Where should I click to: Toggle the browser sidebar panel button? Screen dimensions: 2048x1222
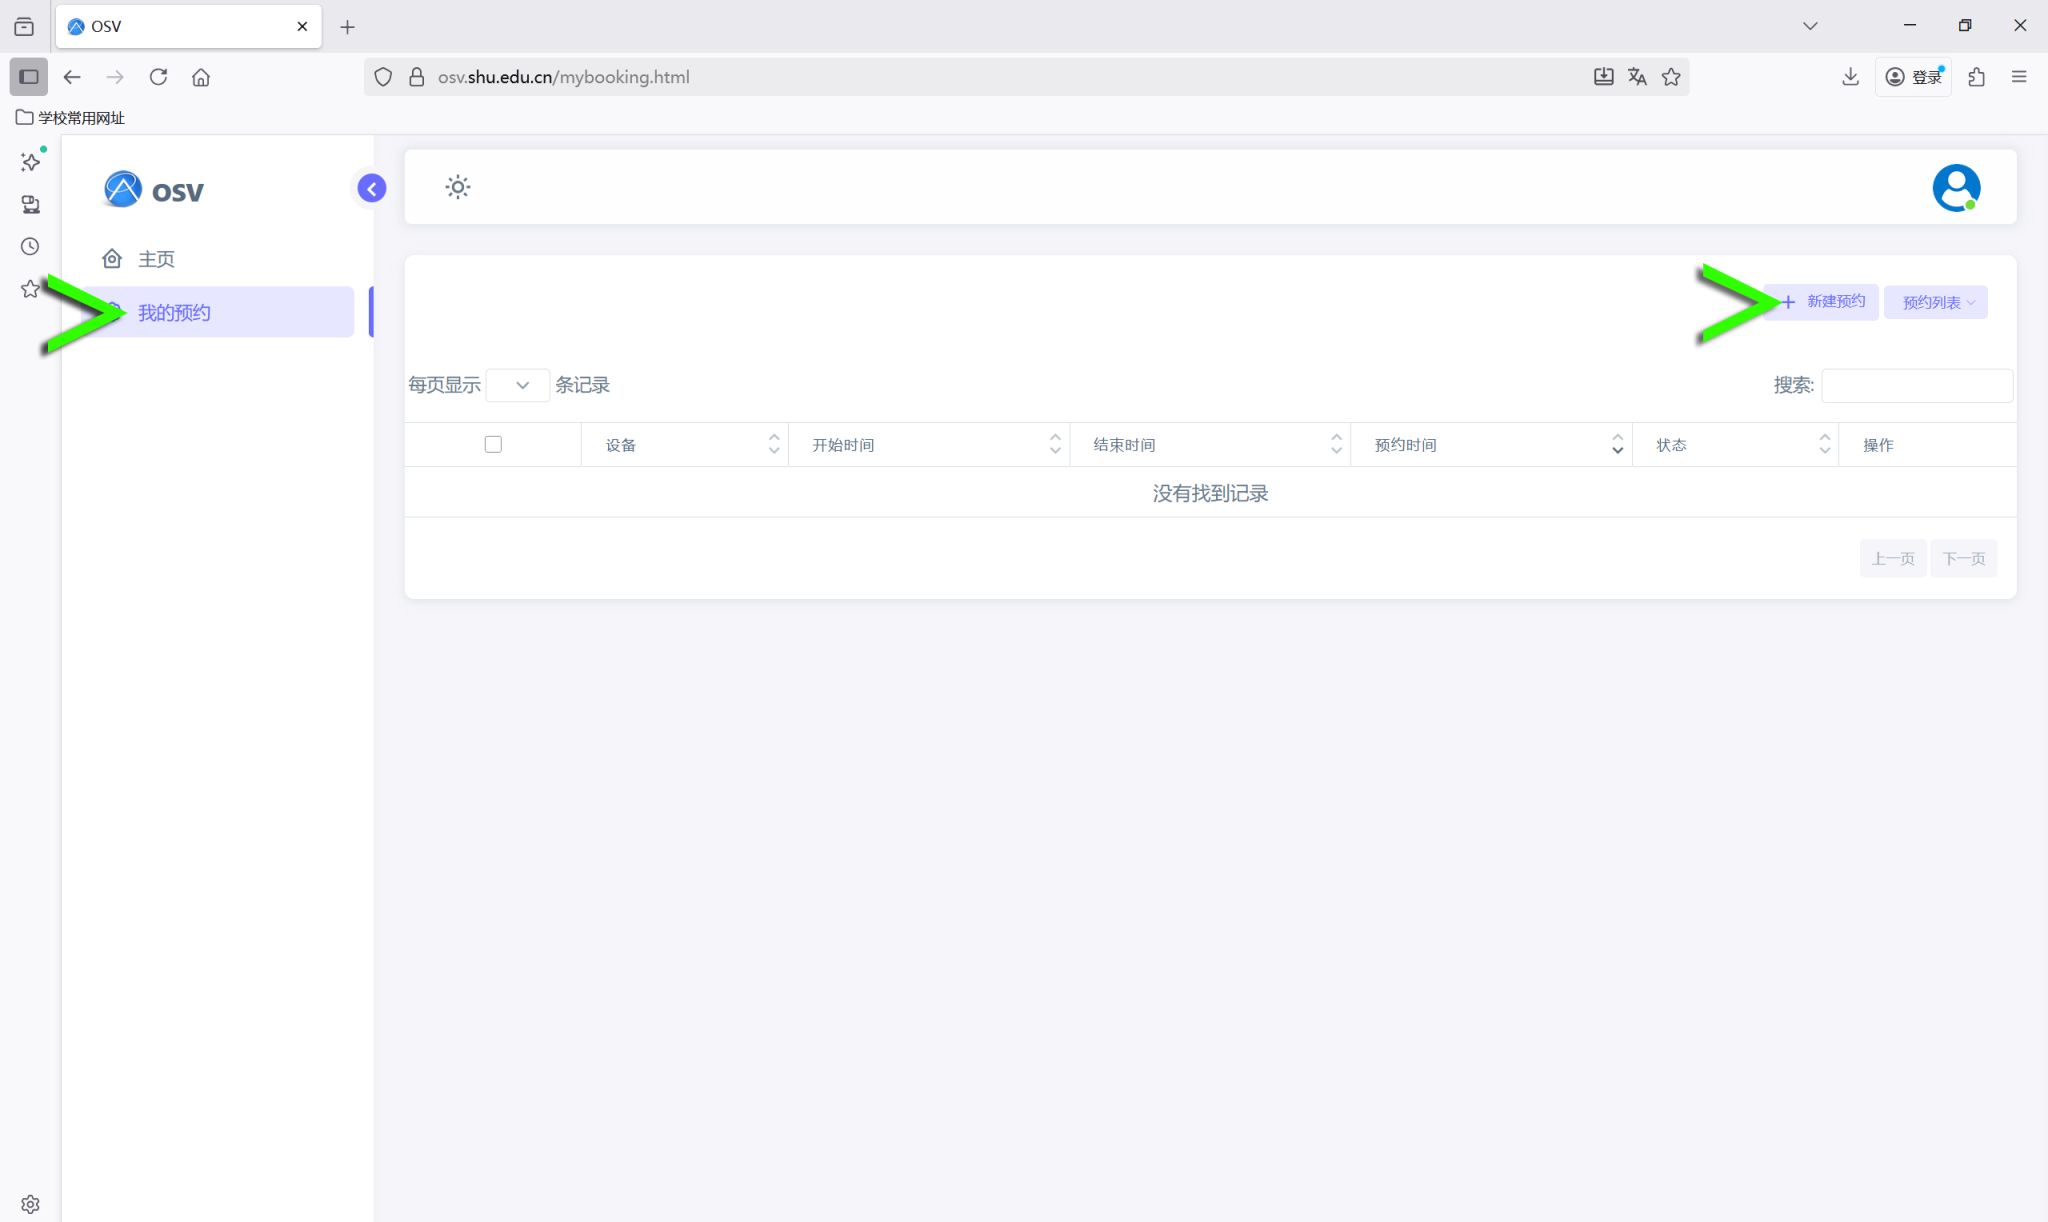[29, 77]
